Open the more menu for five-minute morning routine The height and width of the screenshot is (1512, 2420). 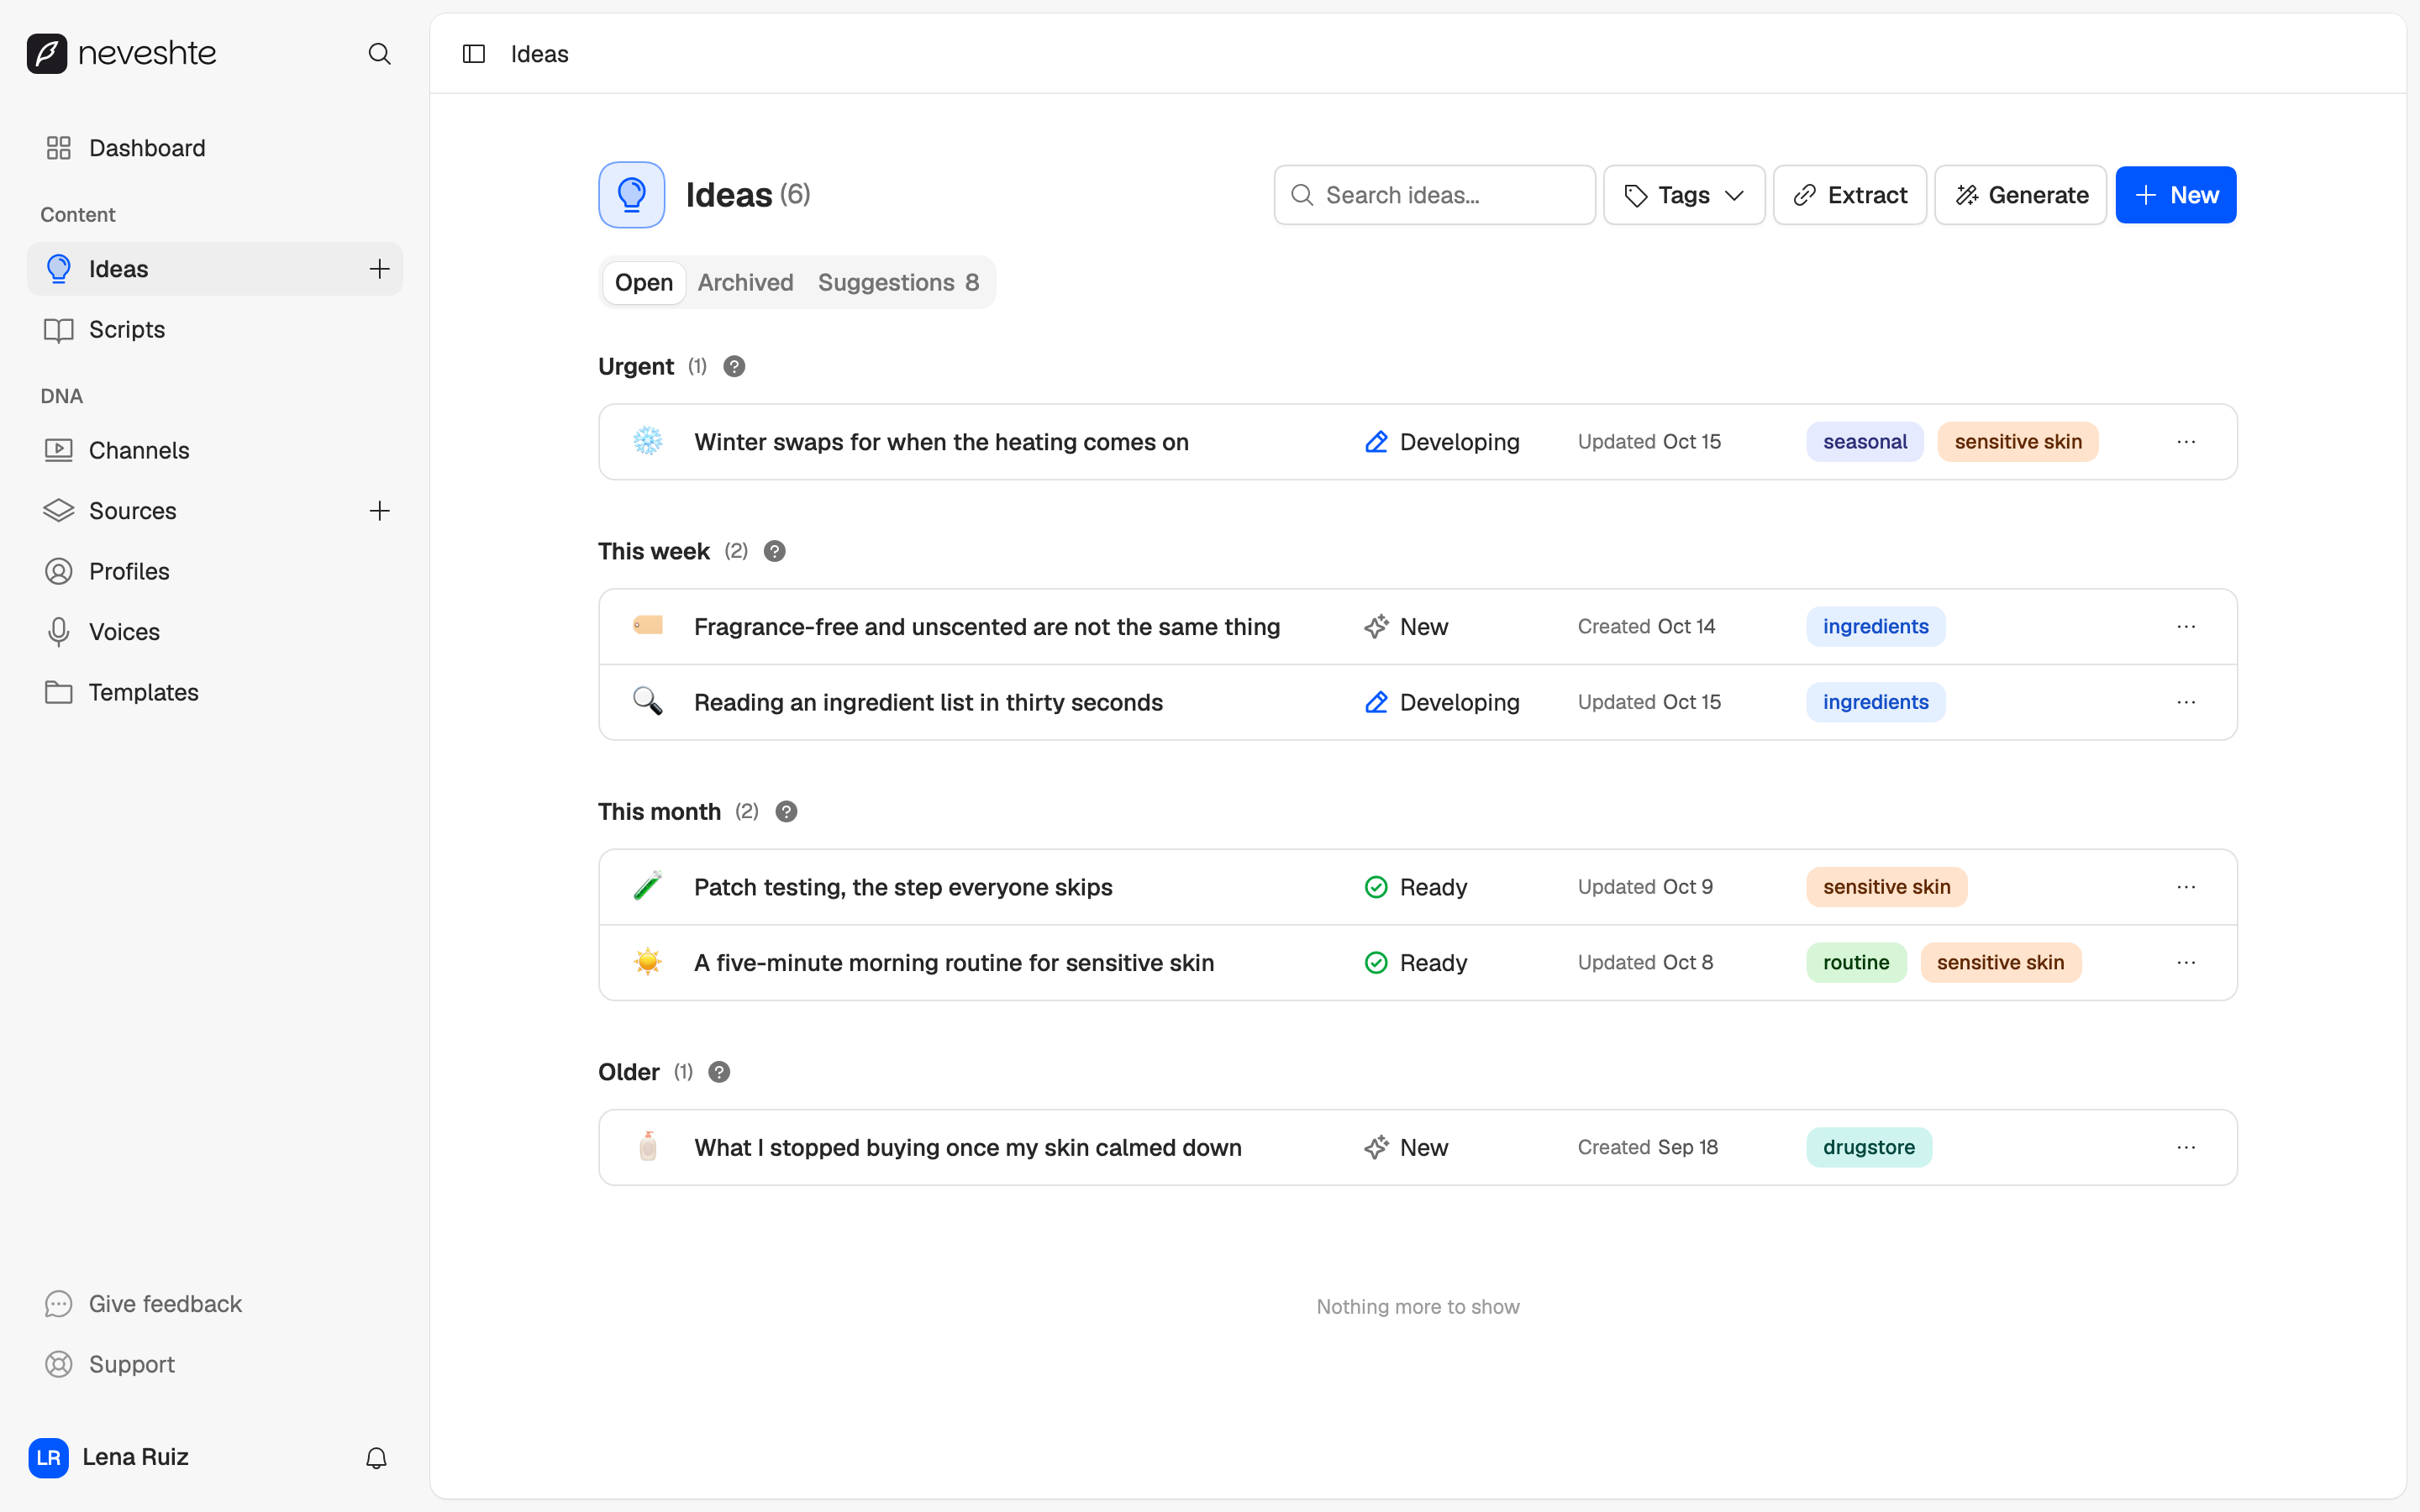click(x=2186, y=963)
